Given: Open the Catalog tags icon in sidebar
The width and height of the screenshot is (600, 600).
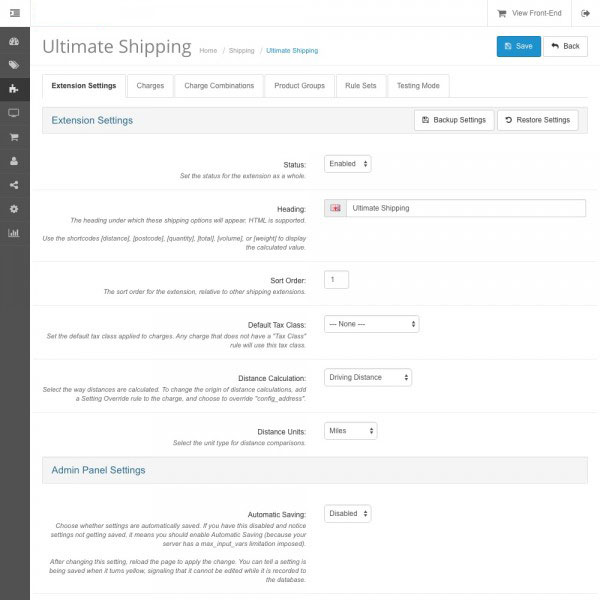Looking at the screenshot, I should point(14,66).
